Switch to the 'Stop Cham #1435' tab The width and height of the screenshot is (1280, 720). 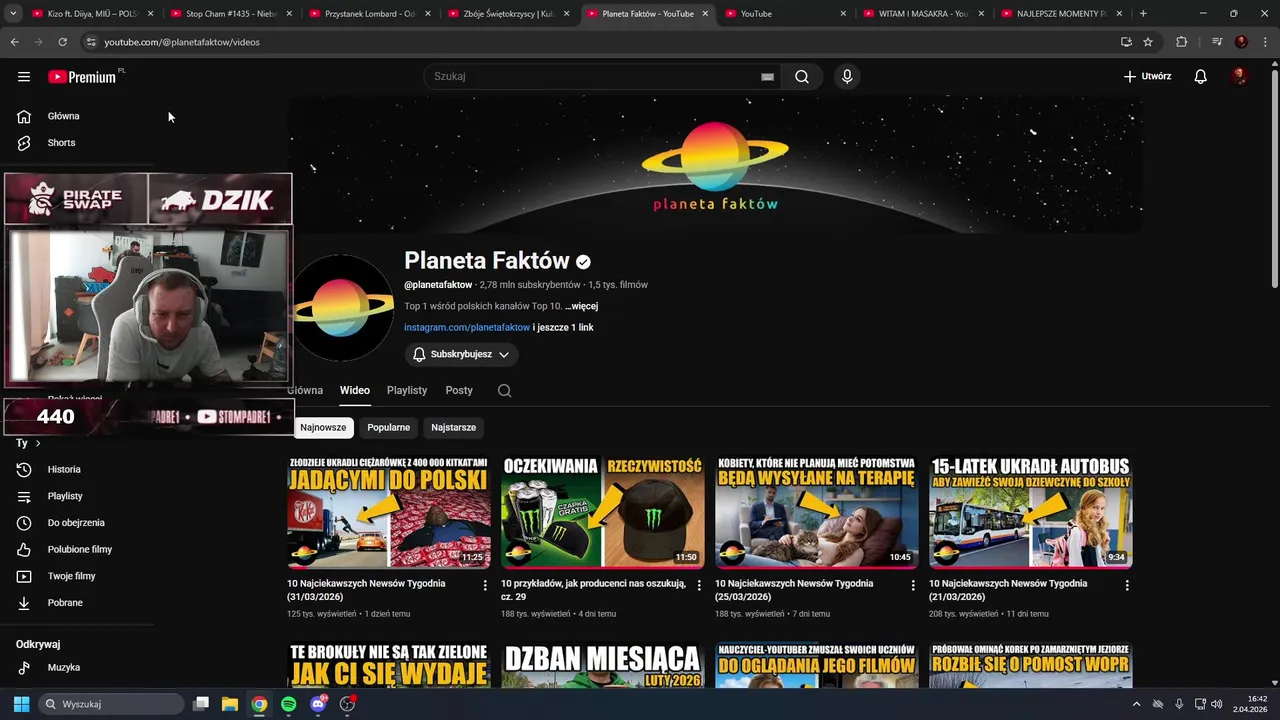(x=228, y=14)
